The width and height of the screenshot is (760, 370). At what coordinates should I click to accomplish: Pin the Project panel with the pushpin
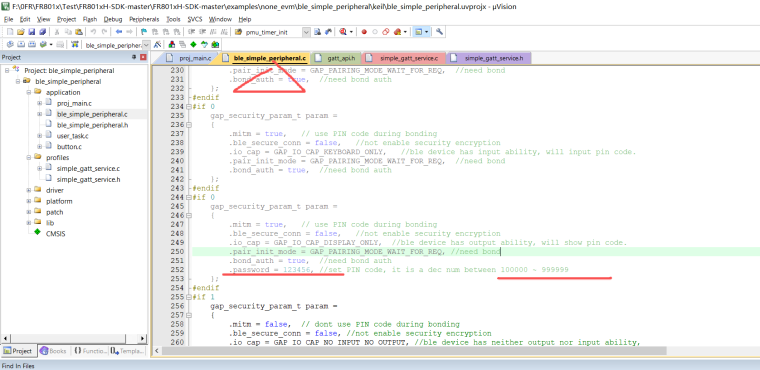(x=134, y=57)
